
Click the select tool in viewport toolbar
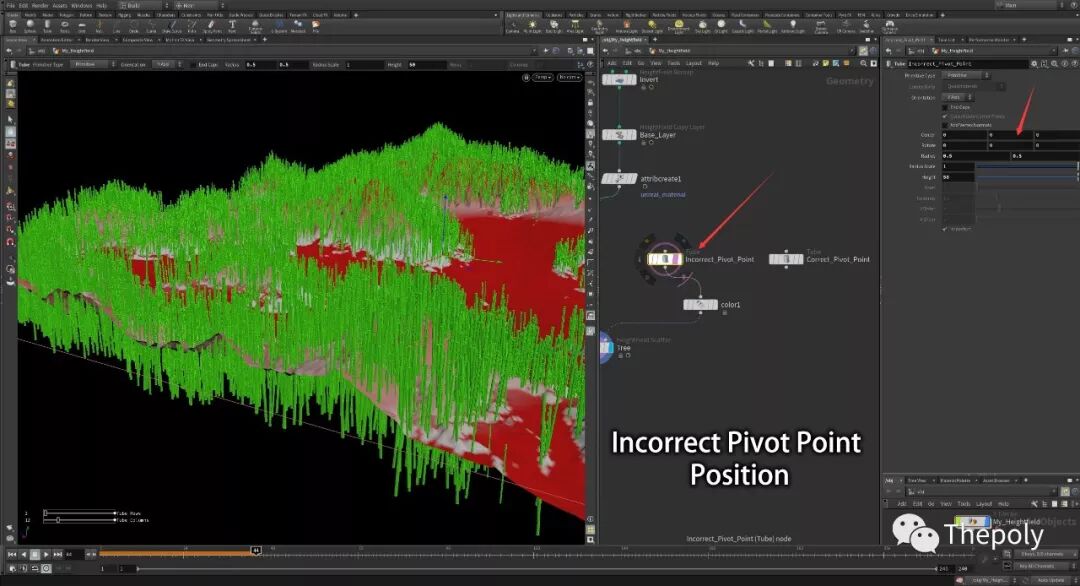pyautogui.click(x=10, y=119)
